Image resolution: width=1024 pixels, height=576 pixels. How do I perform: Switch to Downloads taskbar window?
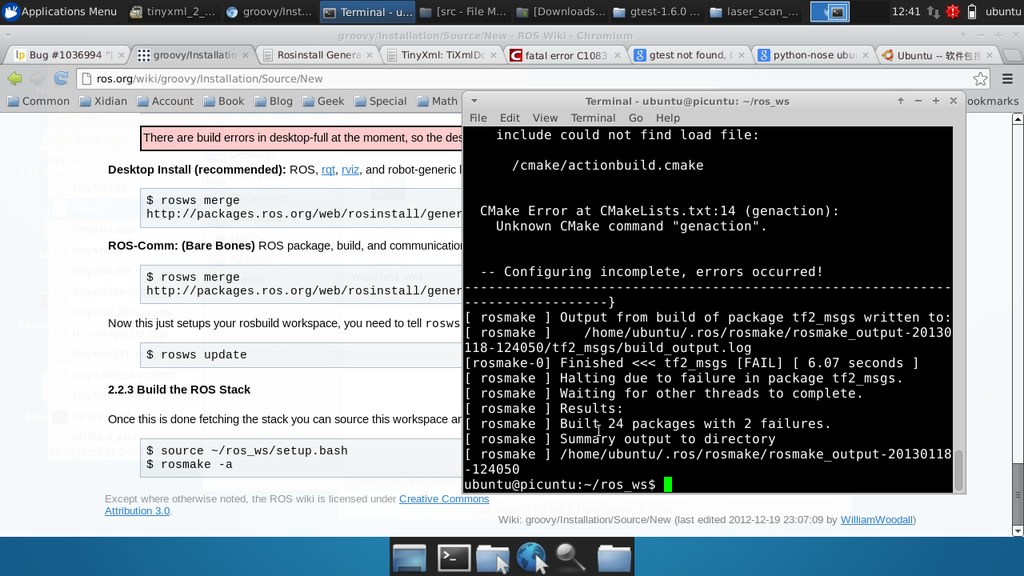point(560,12)
